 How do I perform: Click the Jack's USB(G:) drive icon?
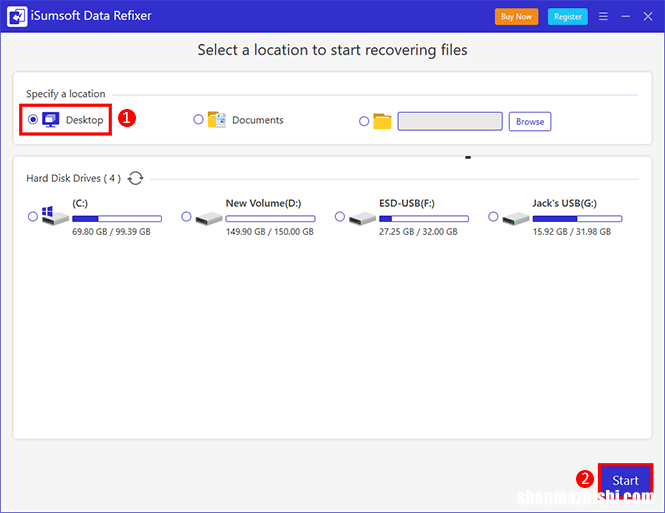pos(516,218)
